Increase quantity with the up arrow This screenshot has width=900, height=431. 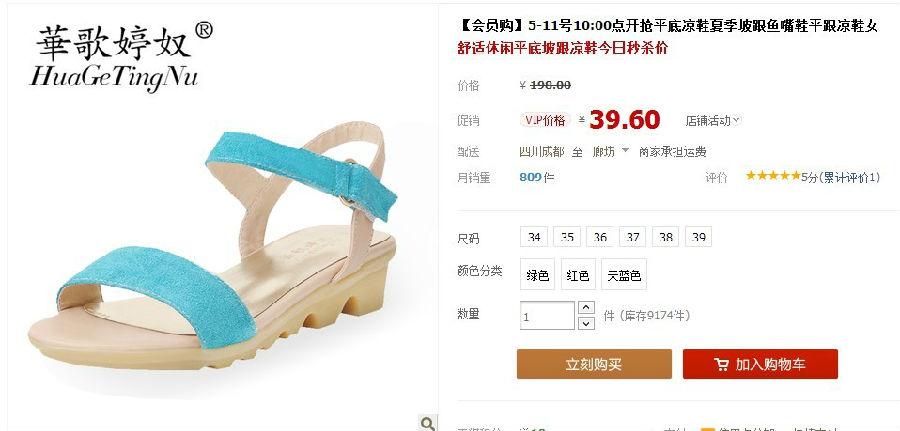click(585, 308)
